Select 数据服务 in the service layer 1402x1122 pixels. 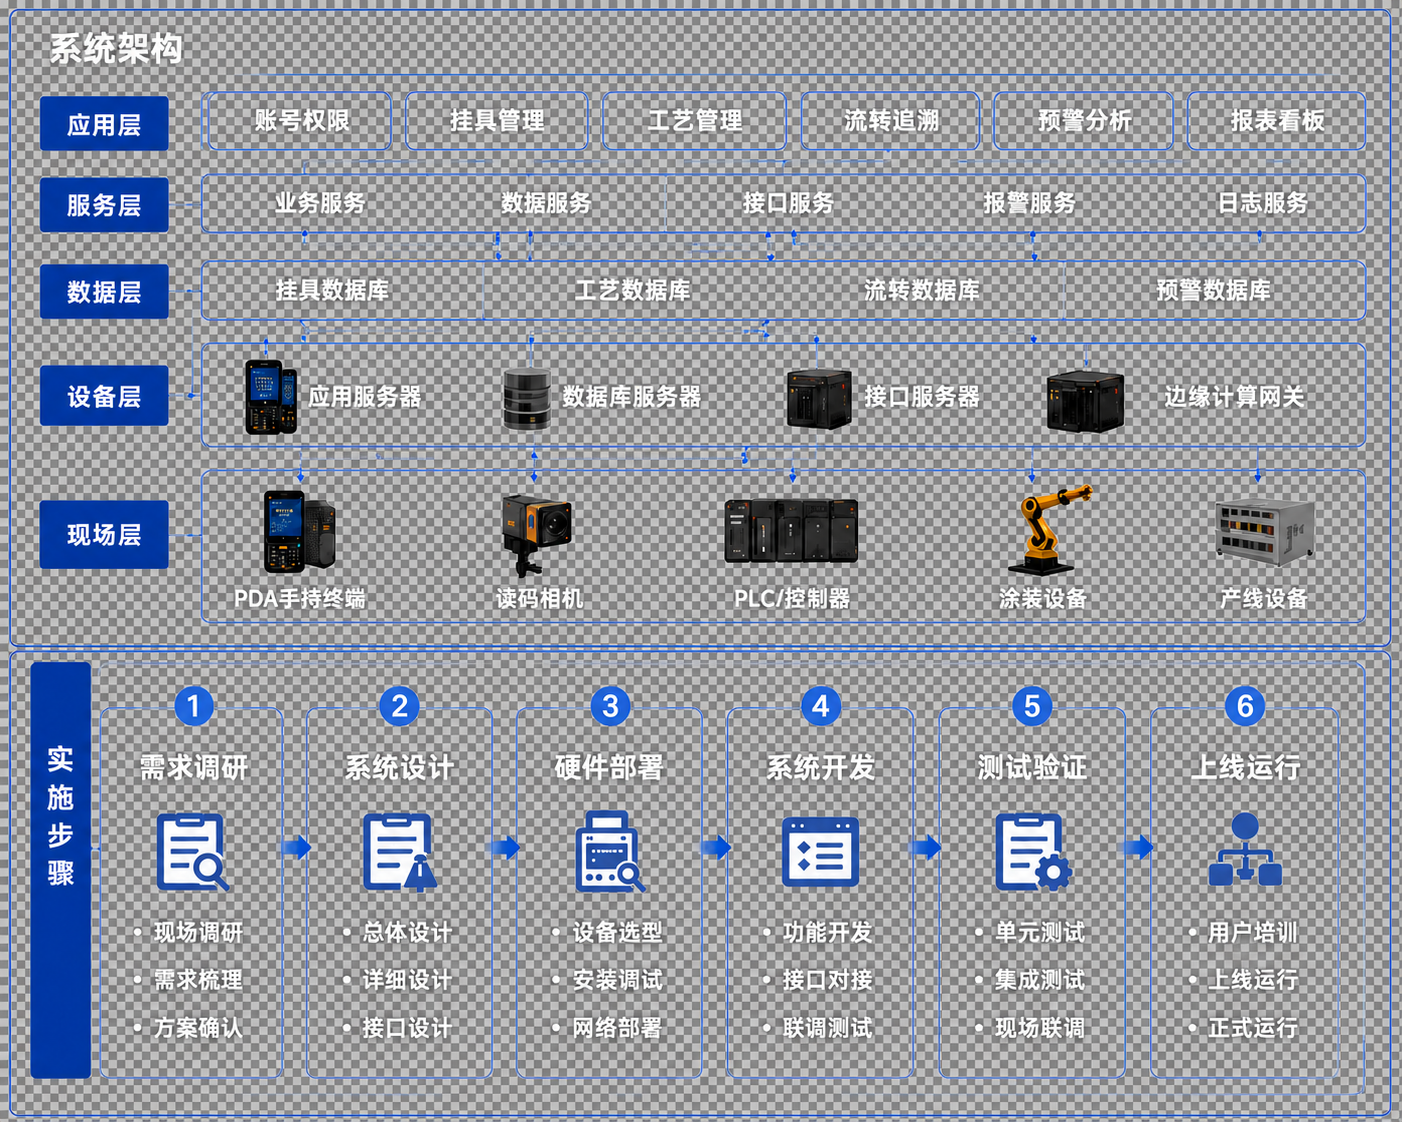coord(546,203)
